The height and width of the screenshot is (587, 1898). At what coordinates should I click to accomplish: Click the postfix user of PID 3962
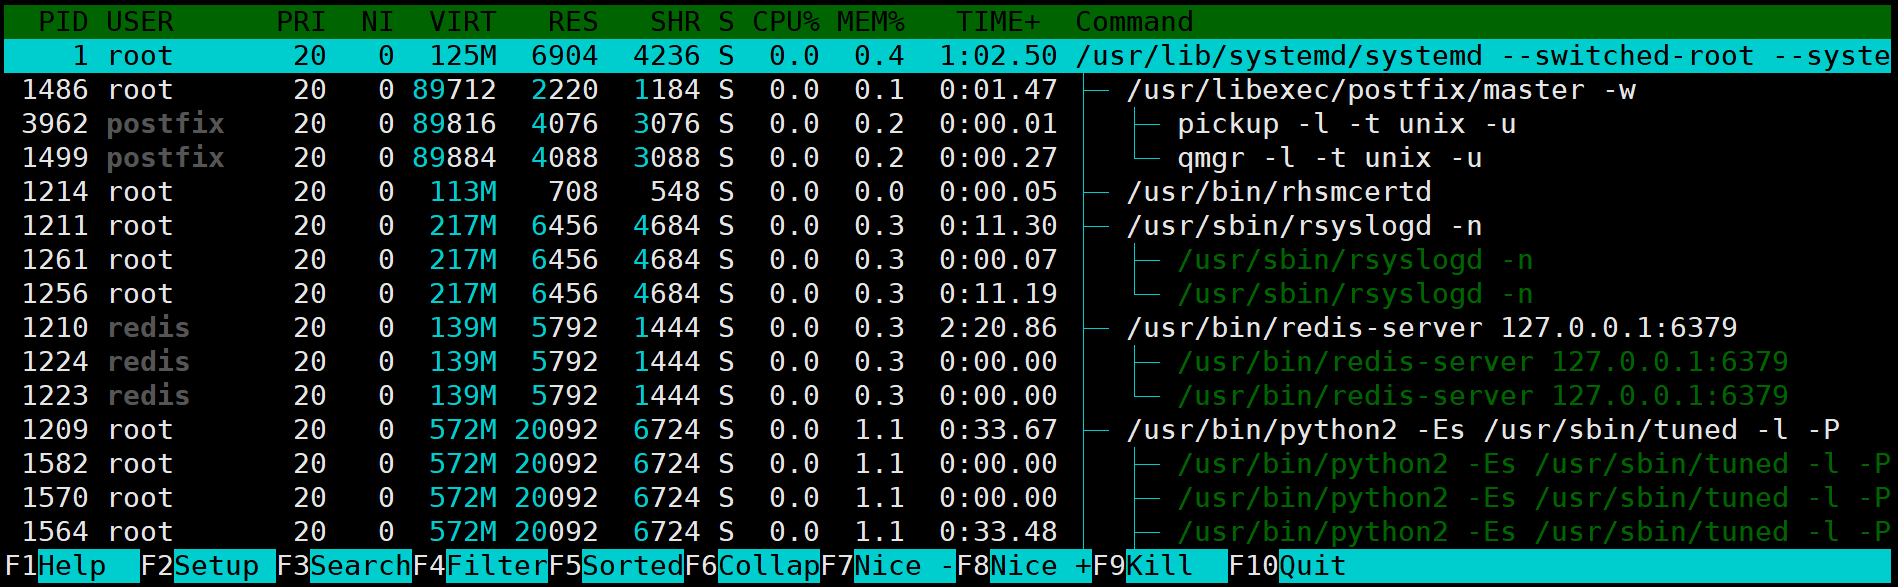tap(166, 124)
